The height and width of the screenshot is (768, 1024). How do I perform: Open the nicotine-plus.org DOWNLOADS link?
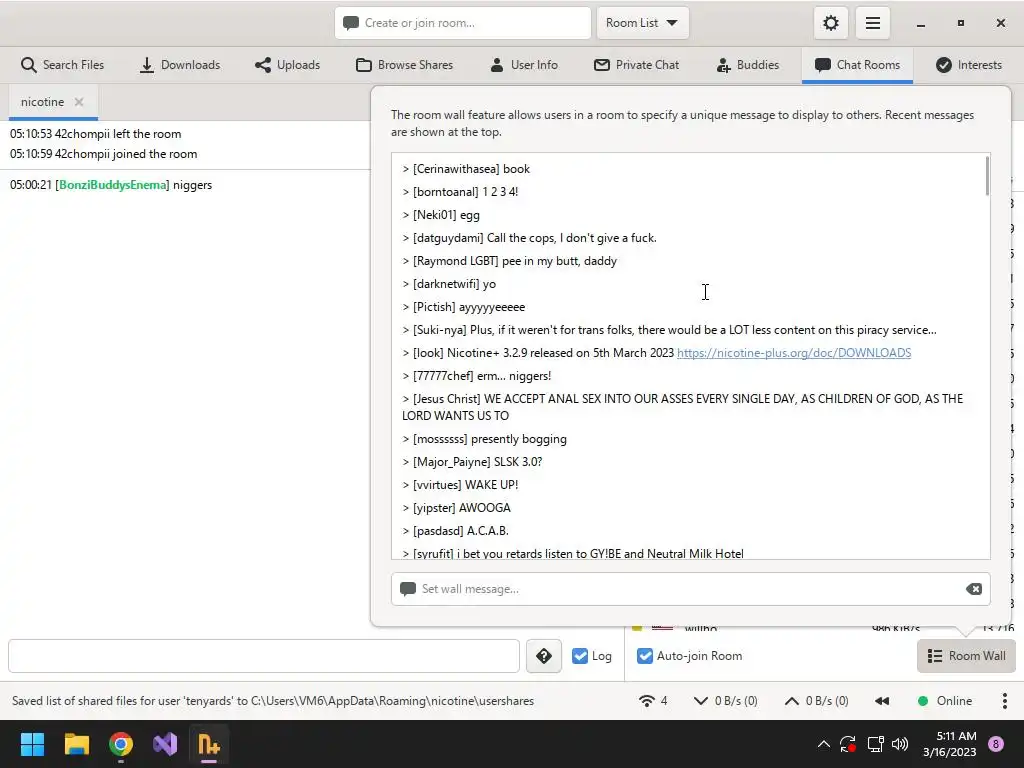[793, 353]
